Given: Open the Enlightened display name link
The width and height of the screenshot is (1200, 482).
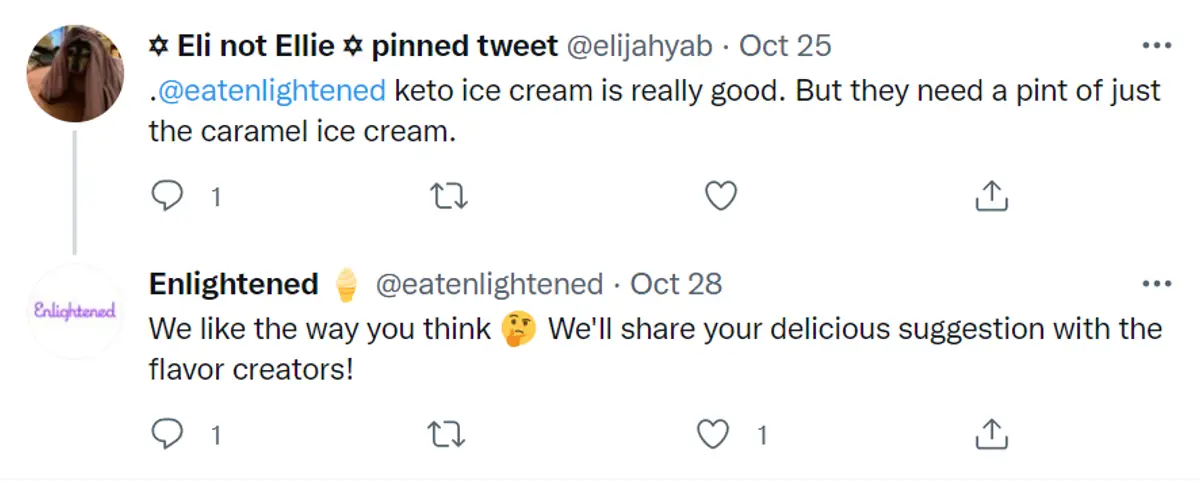Looking at the screenshot, I should (233, 284).
